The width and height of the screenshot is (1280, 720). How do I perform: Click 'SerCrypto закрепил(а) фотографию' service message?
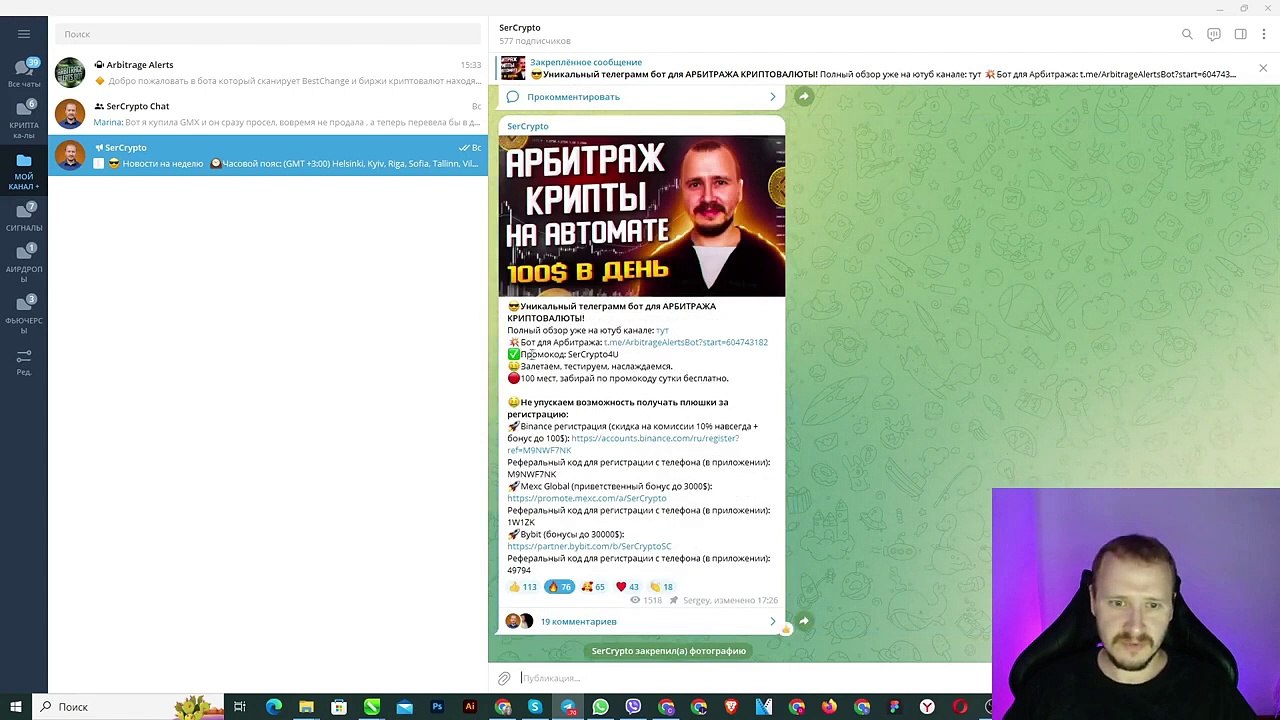point(669,651)
